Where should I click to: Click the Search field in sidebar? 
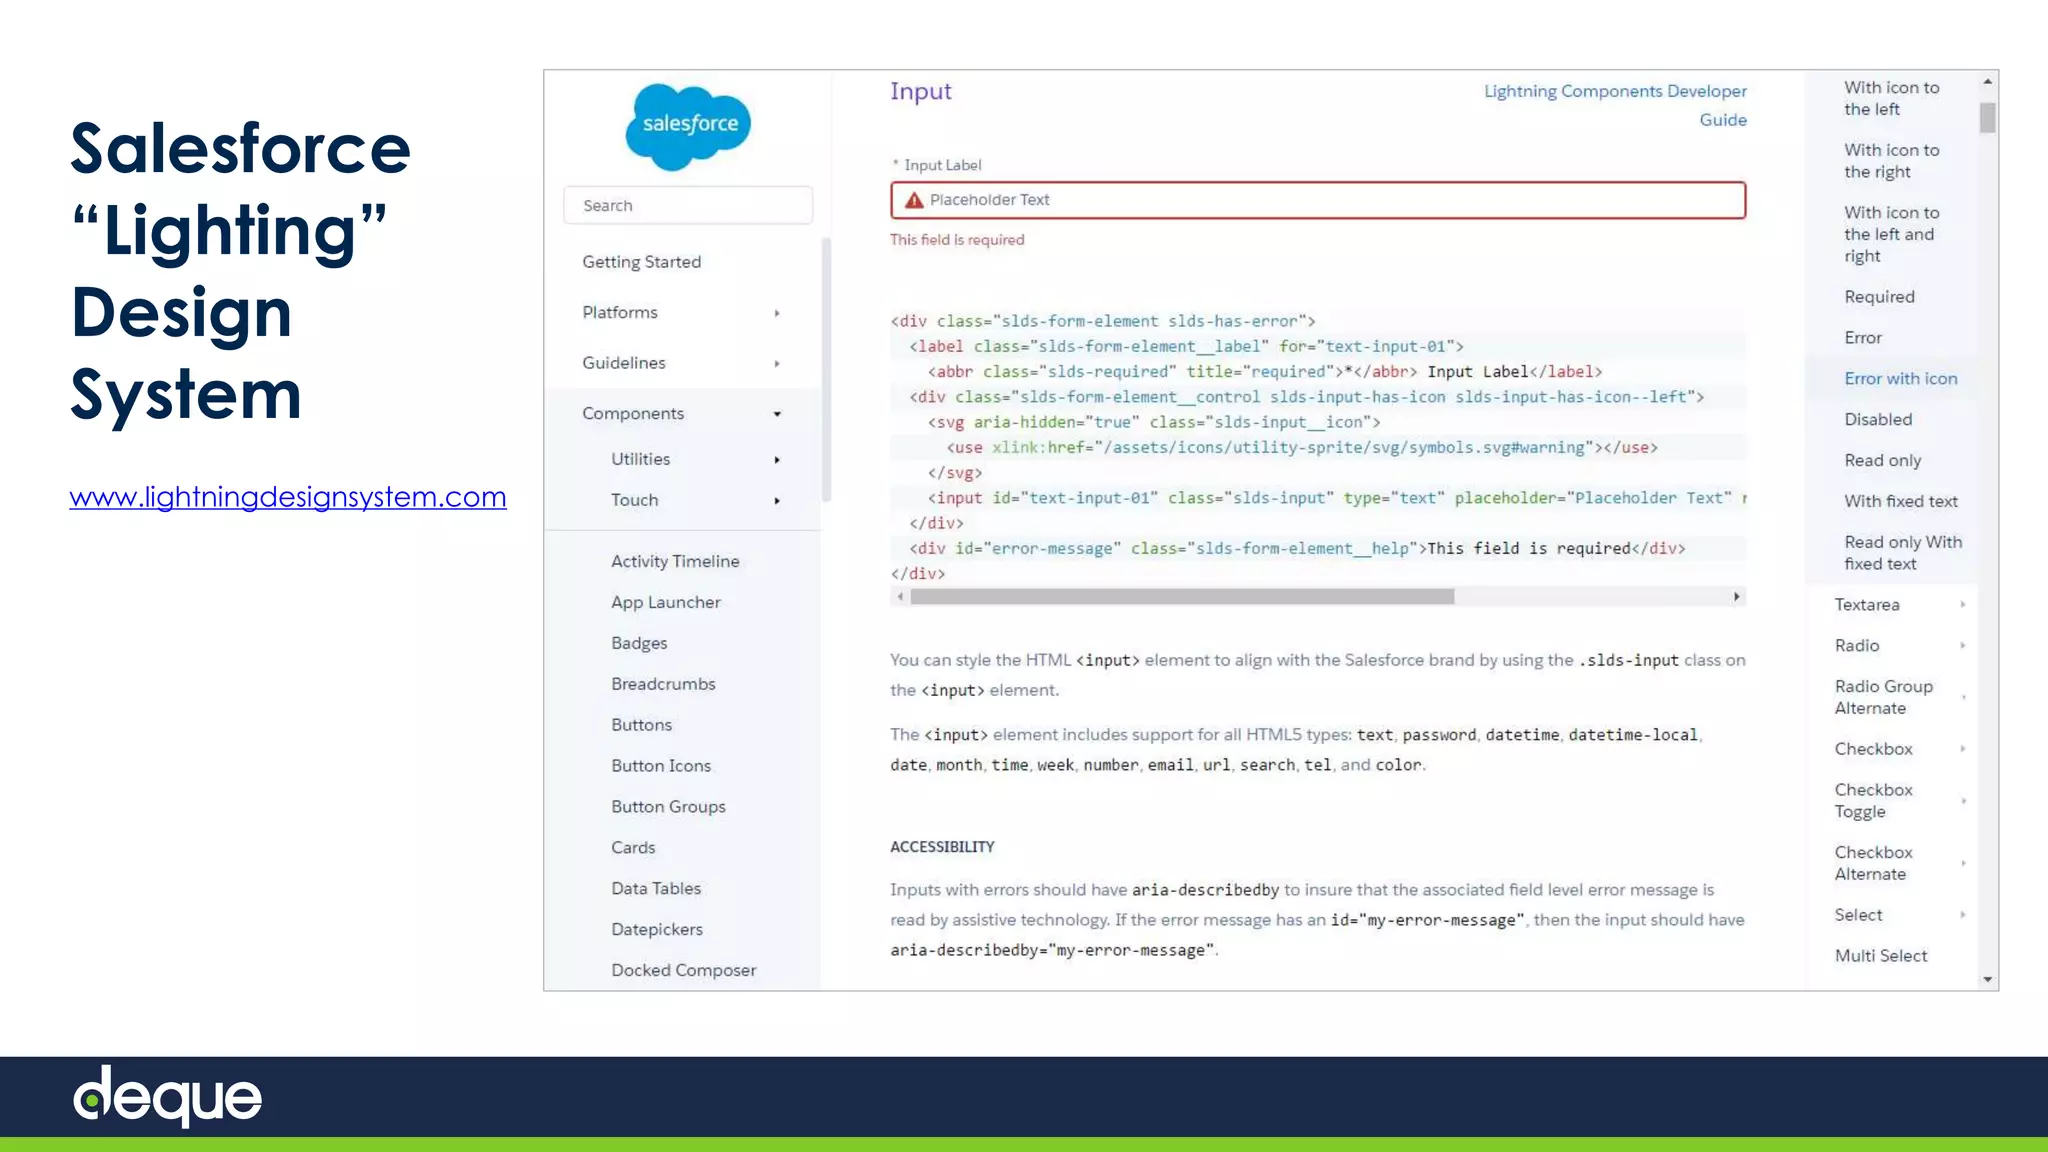coord(688,205)
